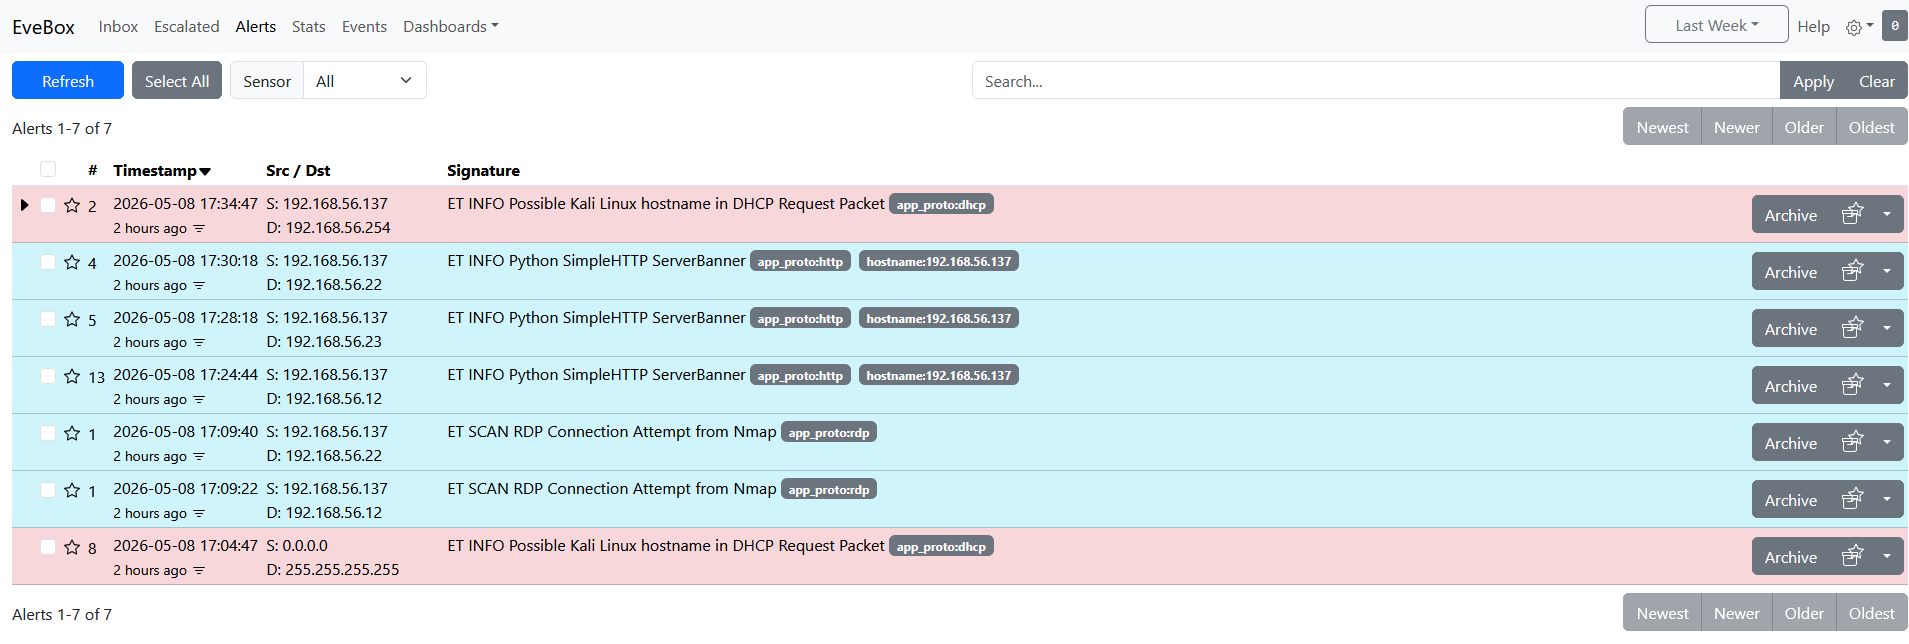Viewport: 1909px width, 644px height.
Task: Click the event counter badge next to the gear
Action: [1895, 26]
